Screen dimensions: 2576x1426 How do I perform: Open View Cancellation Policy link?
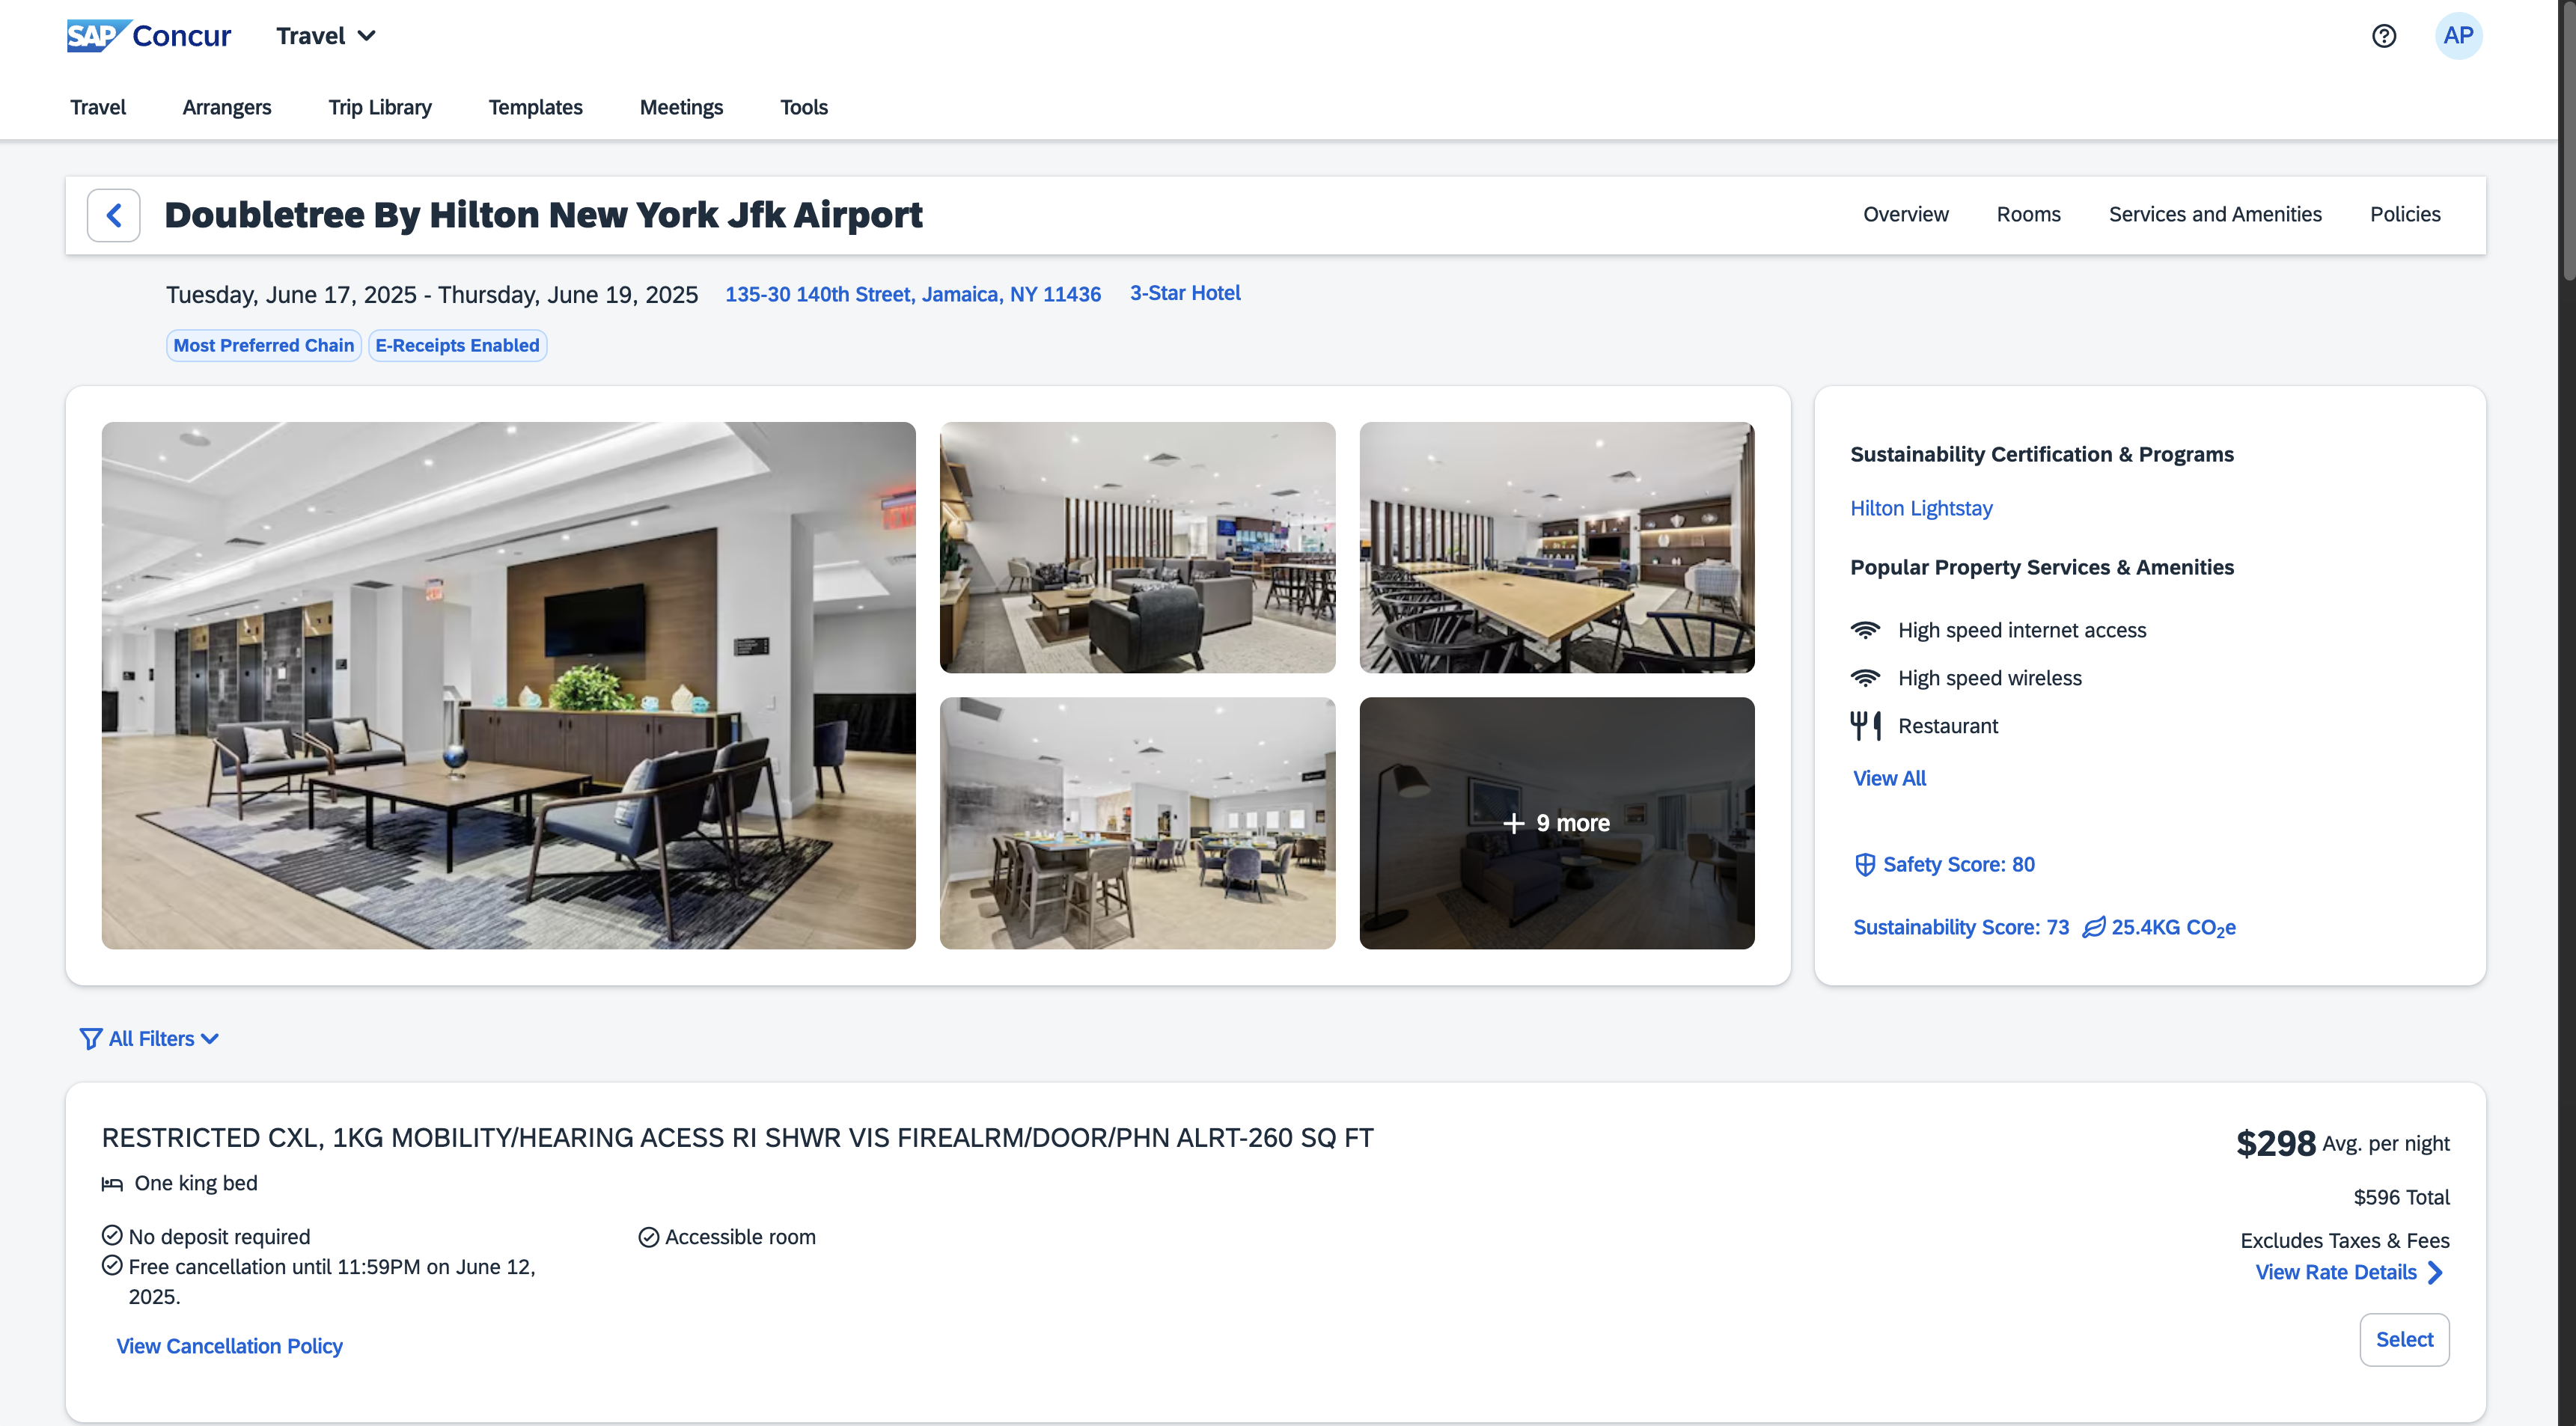[x=229, y=1346]
